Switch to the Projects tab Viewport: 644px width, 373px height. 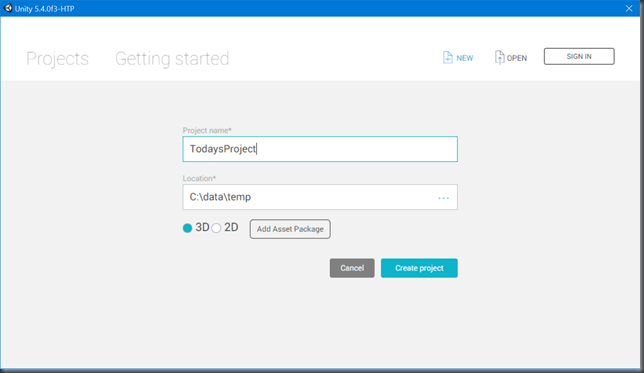[58, 59]
